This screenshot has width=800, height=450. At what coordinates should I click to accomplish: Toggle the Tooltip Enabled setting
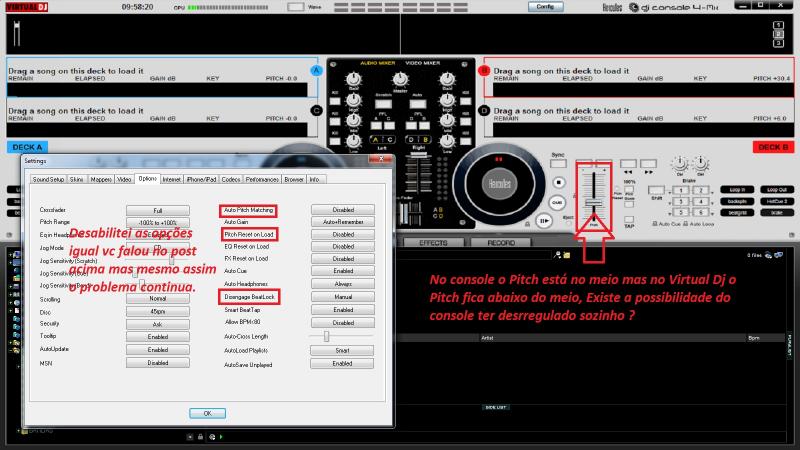coord(158,337)
